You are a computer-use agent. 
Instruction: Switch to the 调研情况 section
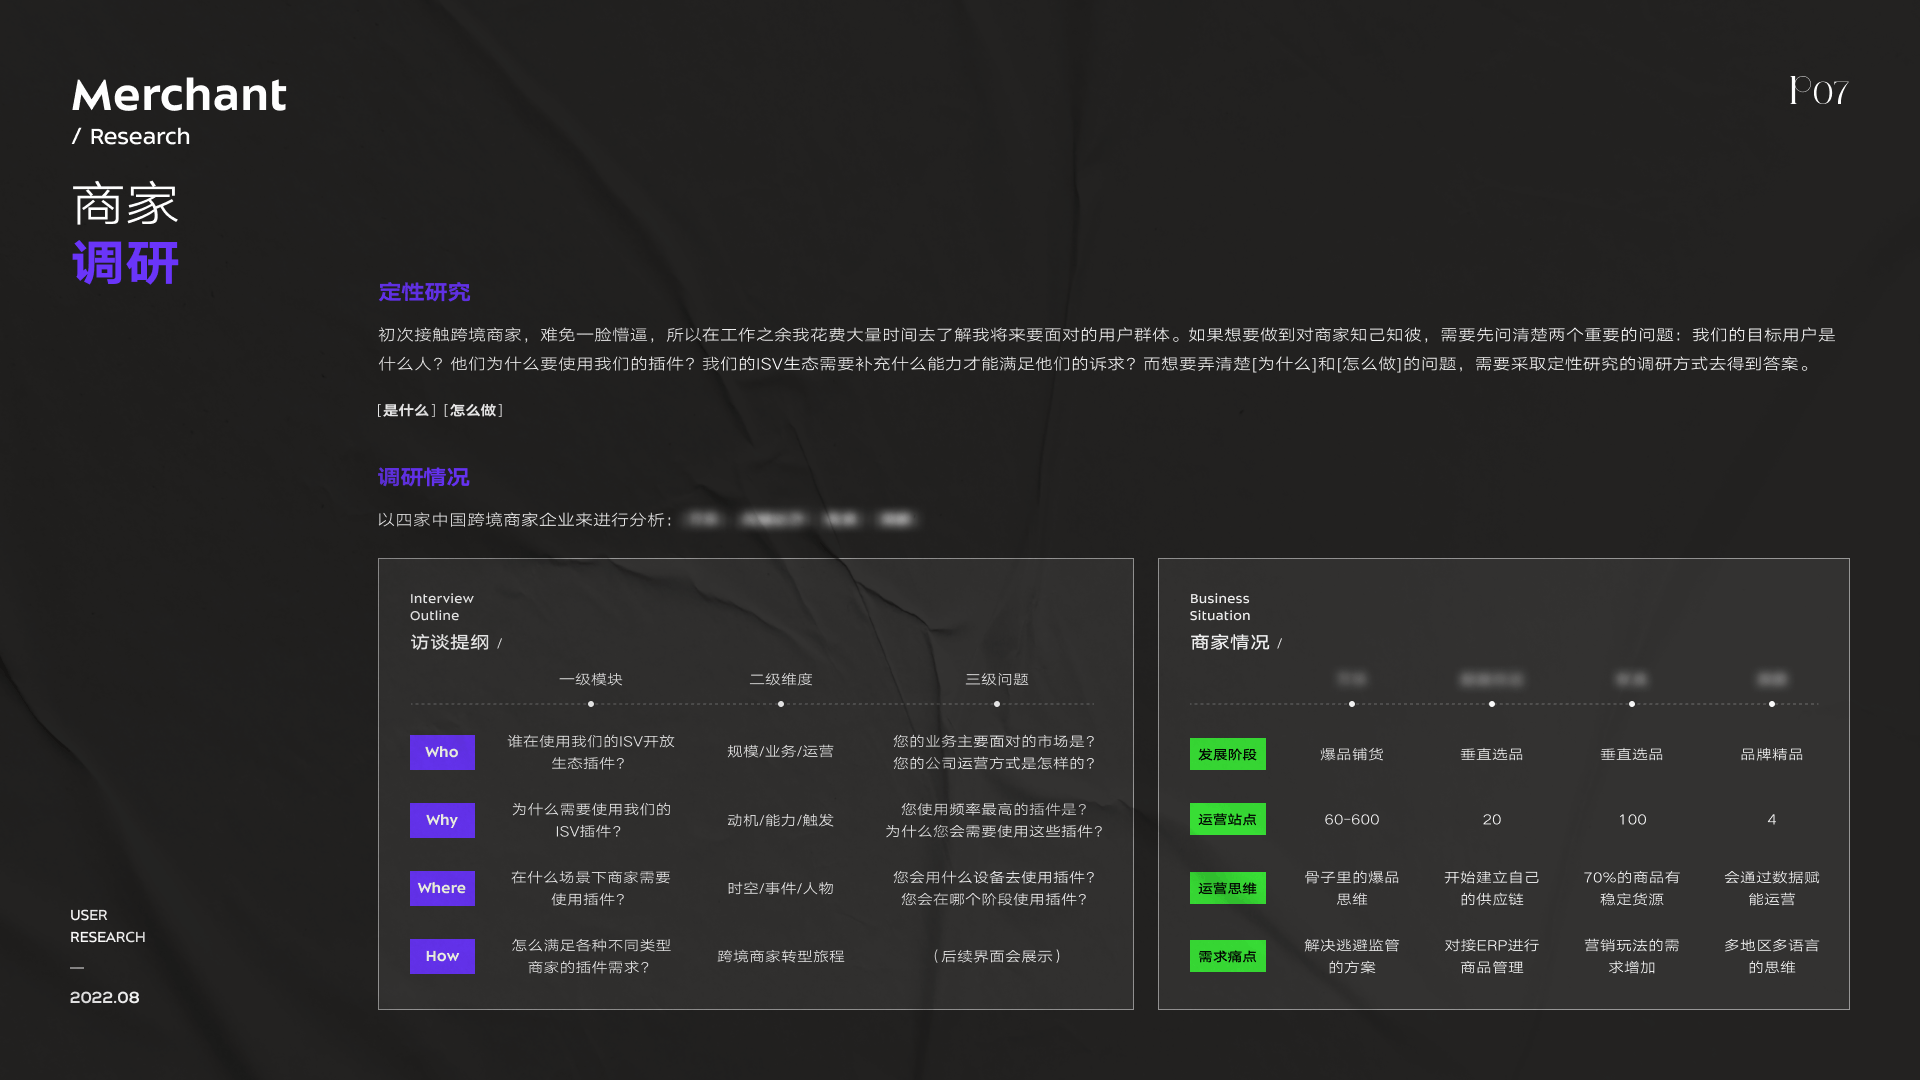(423, 477)
